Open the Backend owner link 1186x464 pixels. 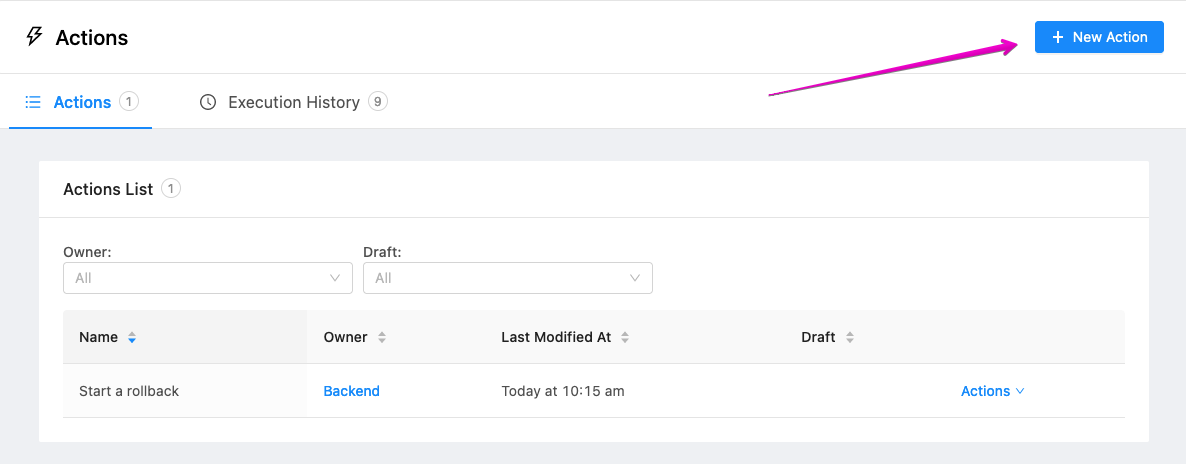pyautogui.click(x=352, y=391)
